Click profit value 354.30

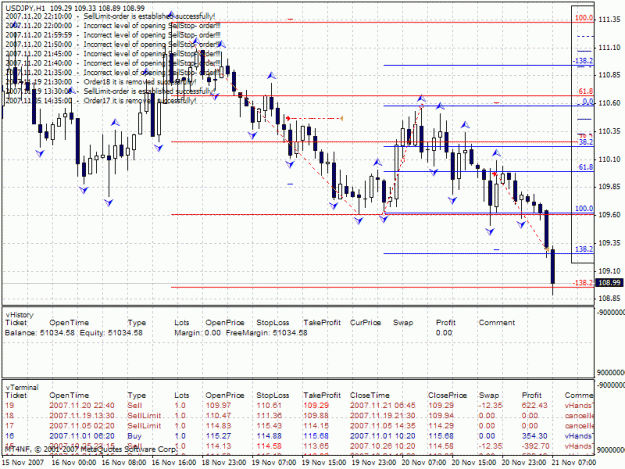[x=535, y=436]
